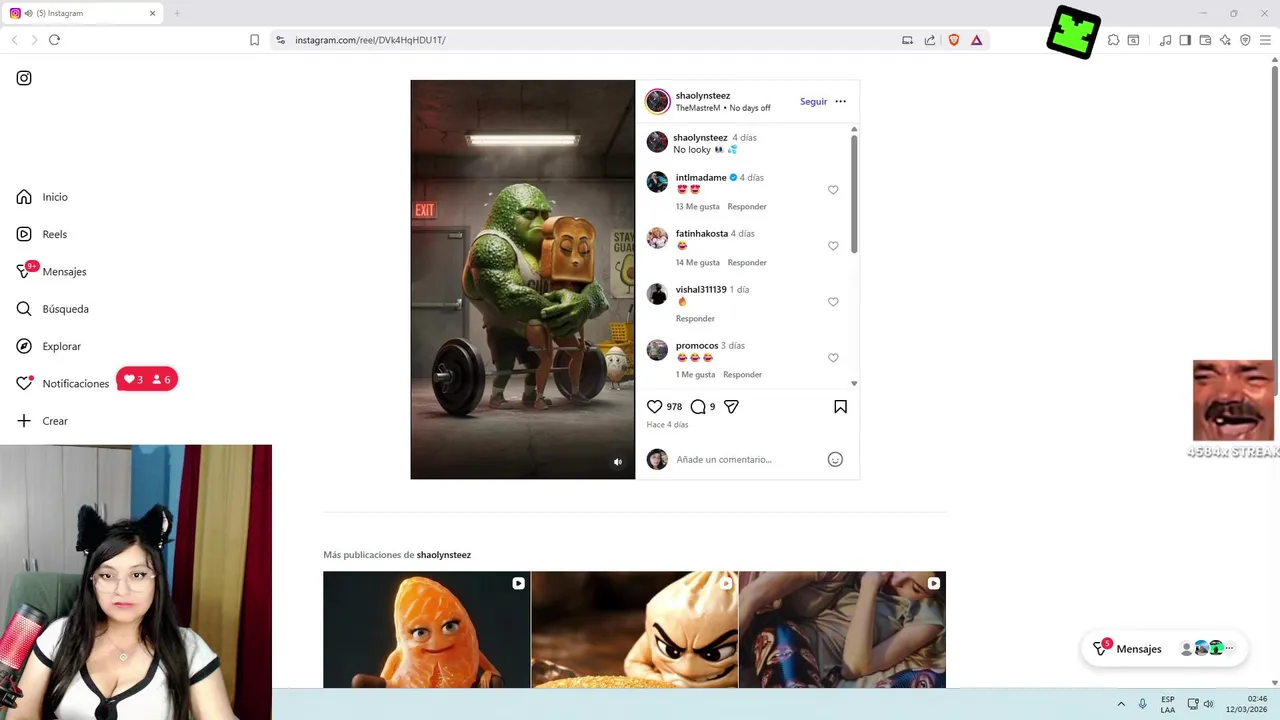Follow shaolynsteez with the Seguir button

click(x=813, y=101)
